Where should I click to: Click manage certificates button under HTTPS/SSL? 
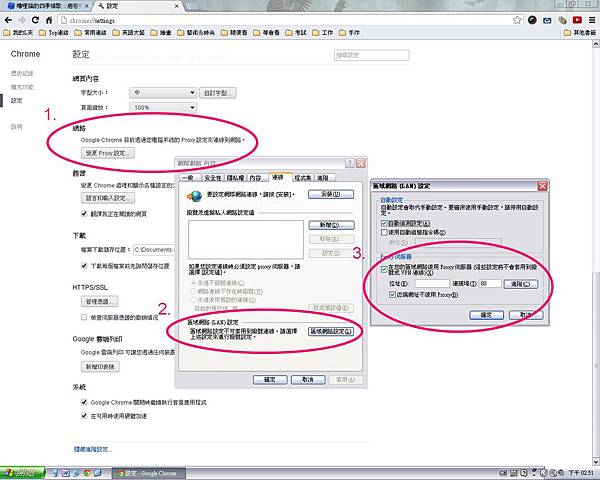coord(99,301)
